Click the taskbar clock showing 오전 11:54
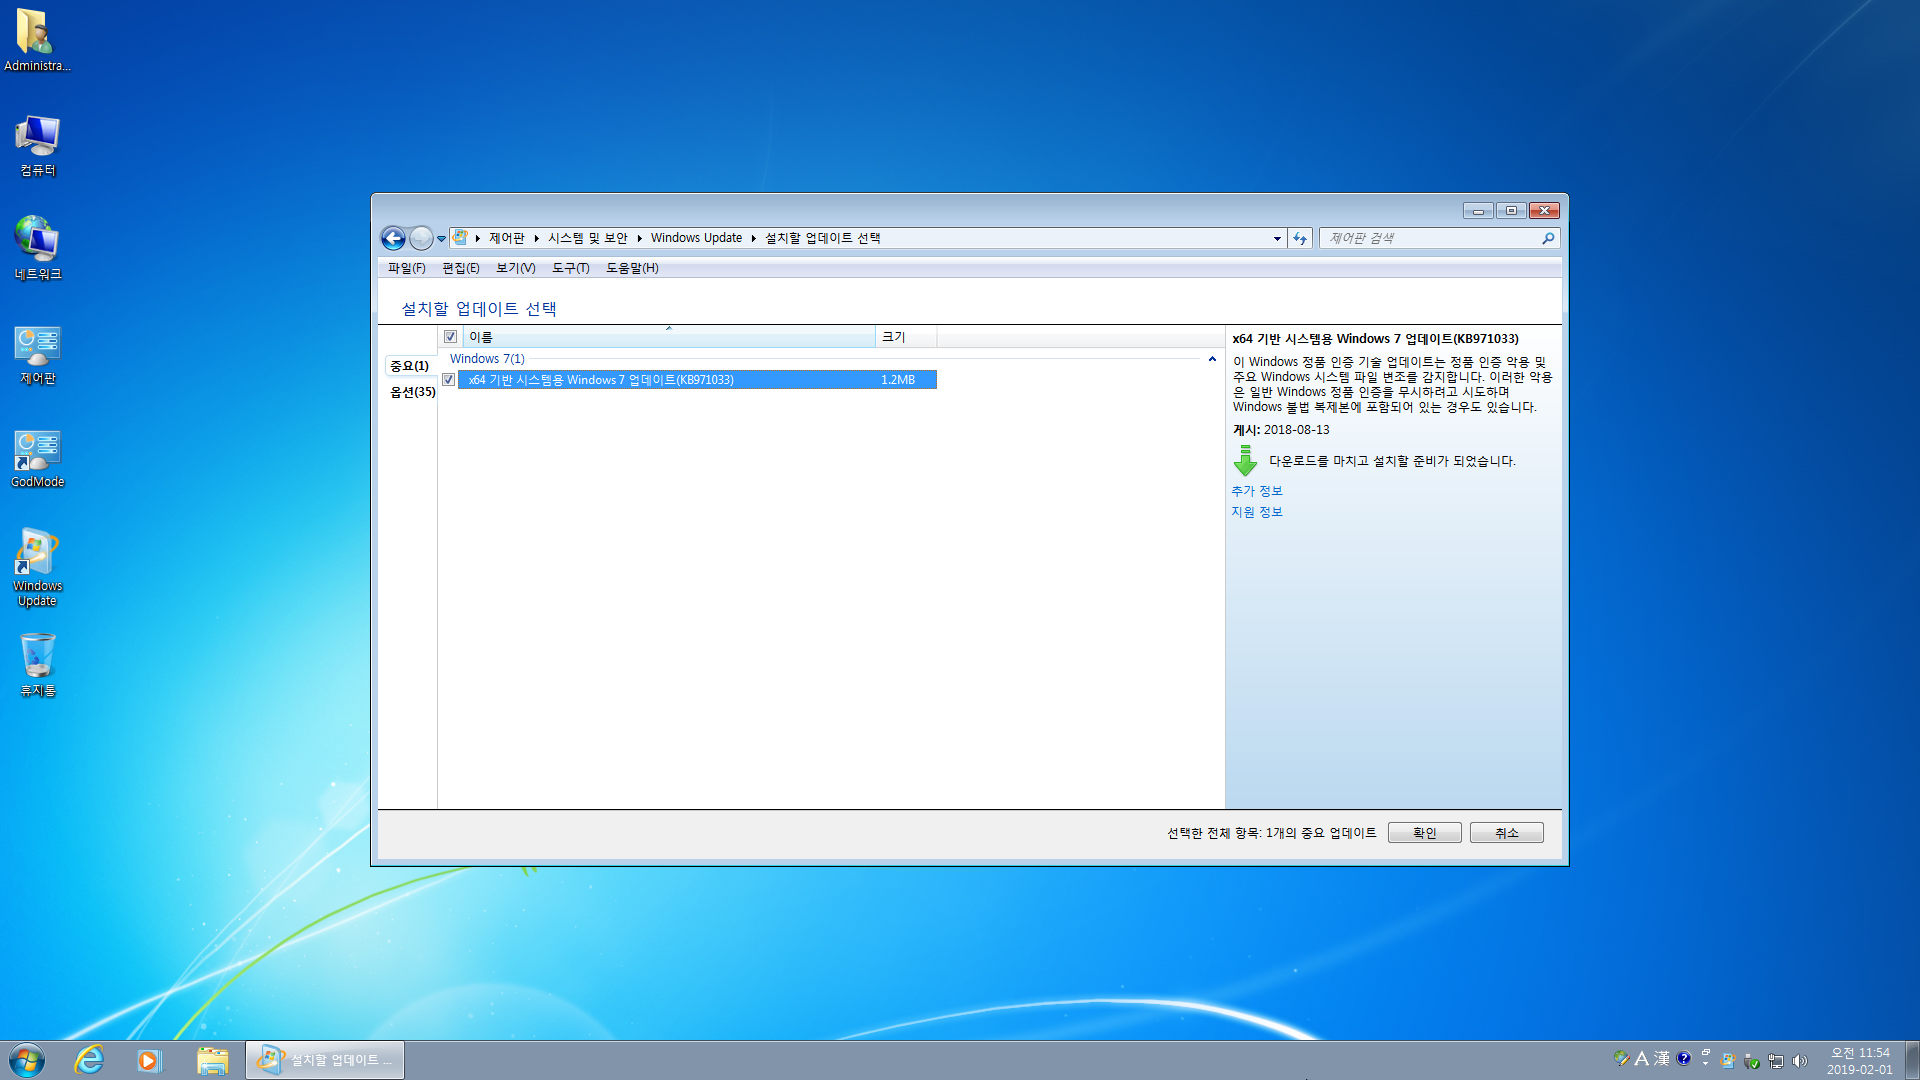 tap(1860, 1061)
